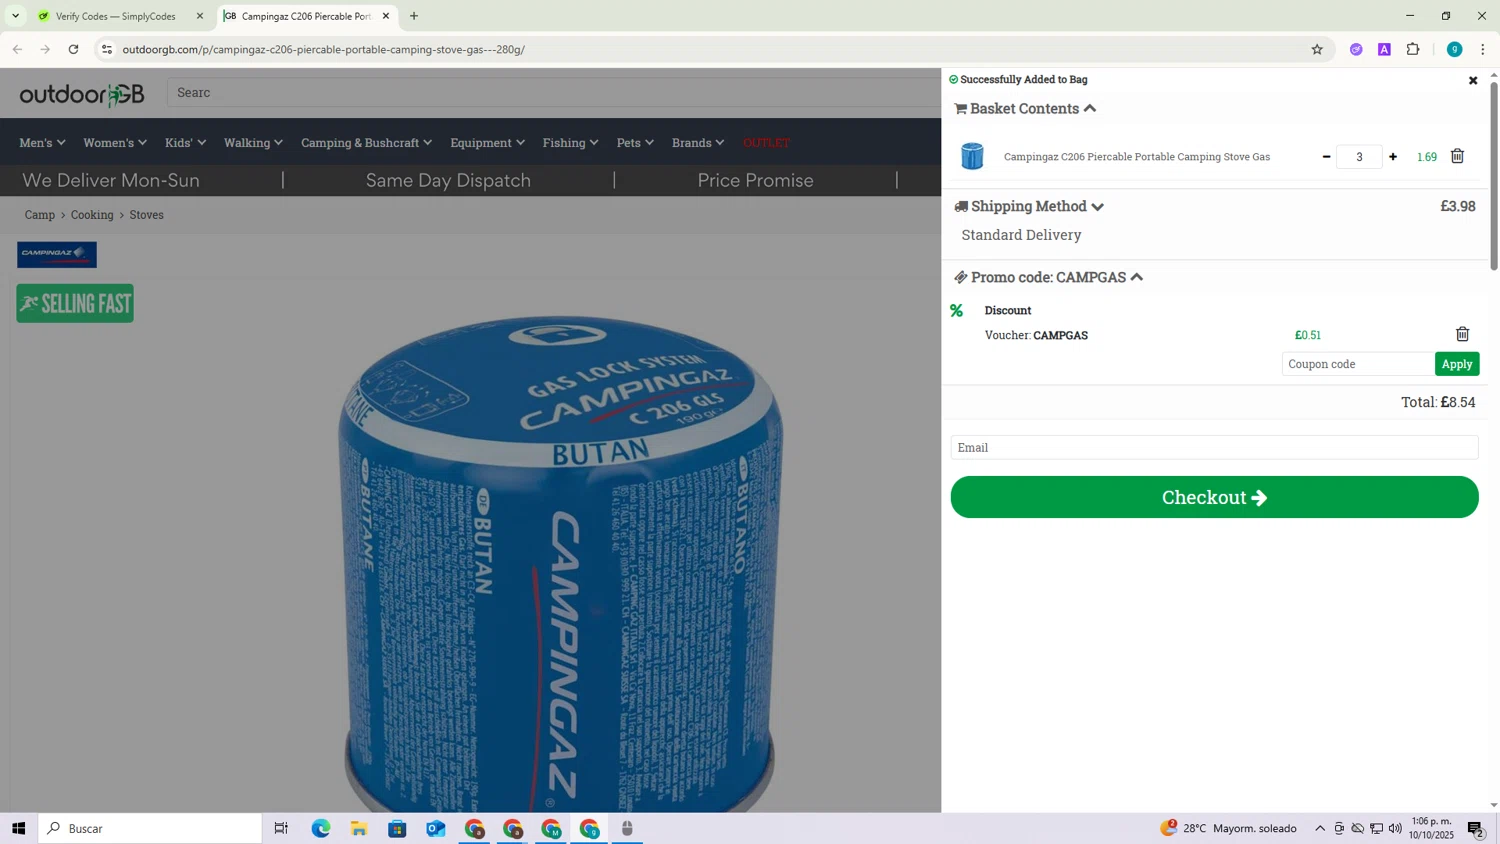Open the weather widget showing 28°C

(x=1228, y=828)
